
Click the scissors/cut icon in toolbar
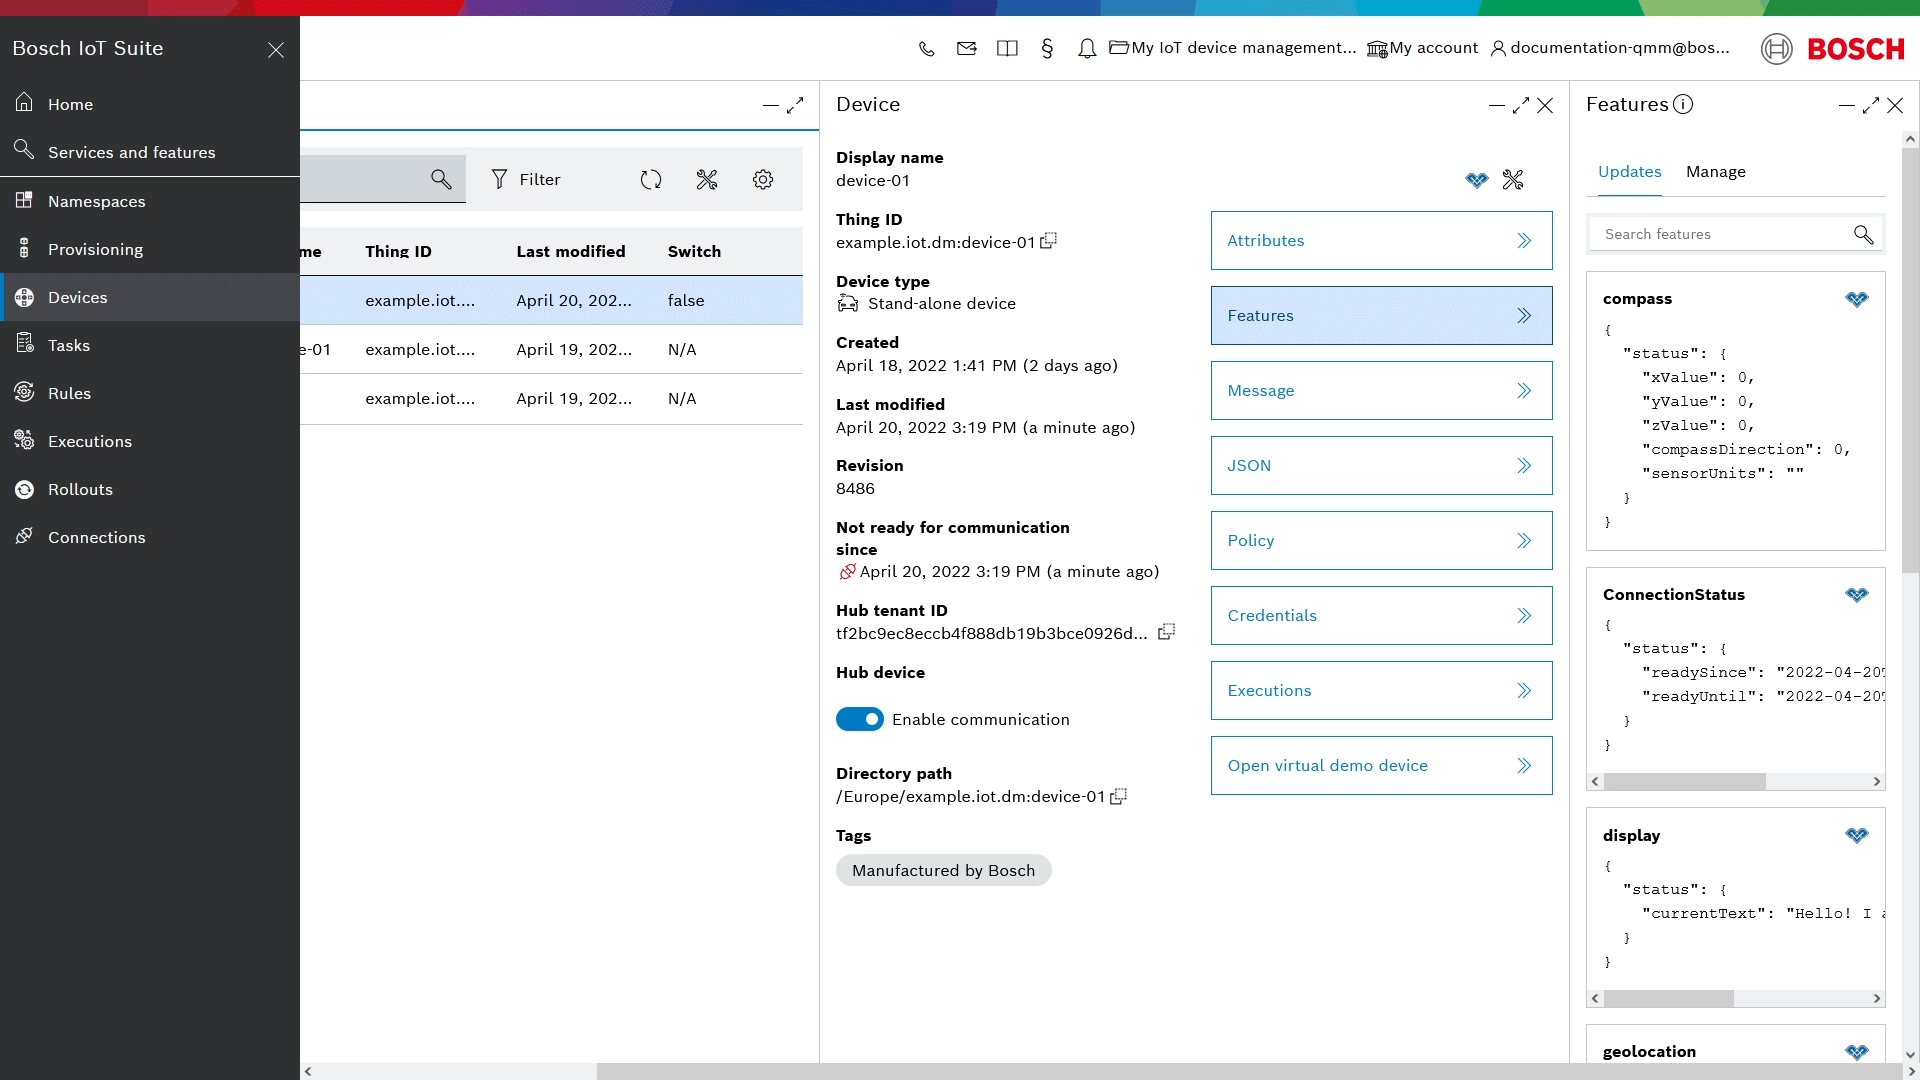[x=707, y=179]
